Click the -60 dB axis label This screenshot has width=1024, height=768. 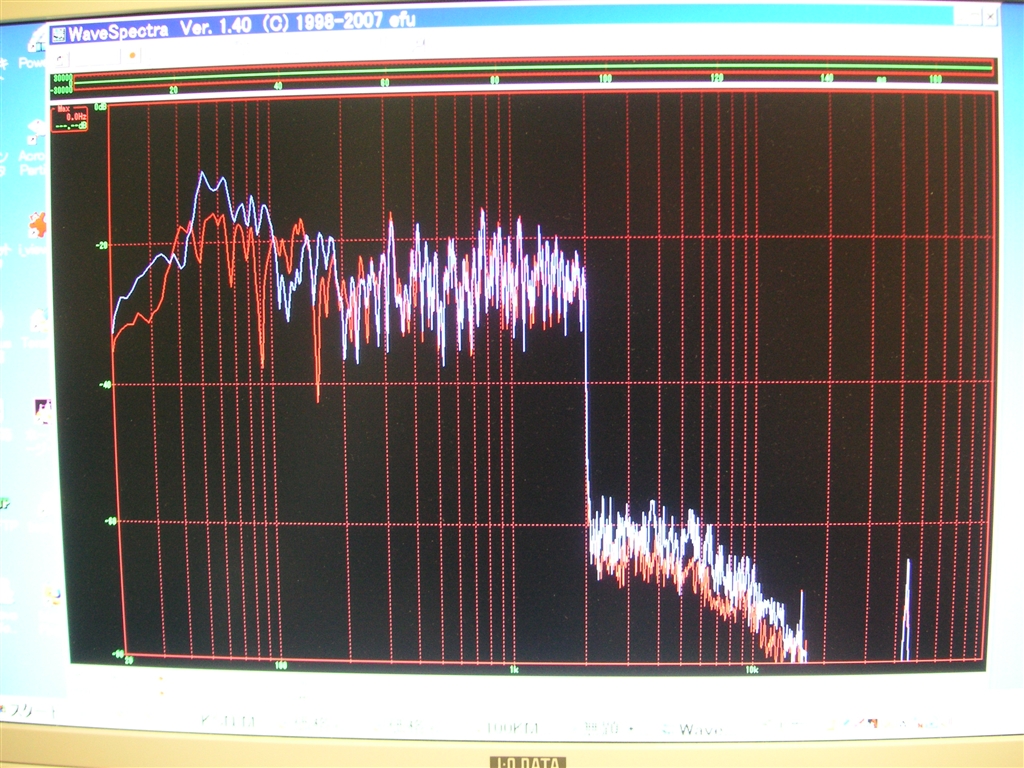(112, 521)
